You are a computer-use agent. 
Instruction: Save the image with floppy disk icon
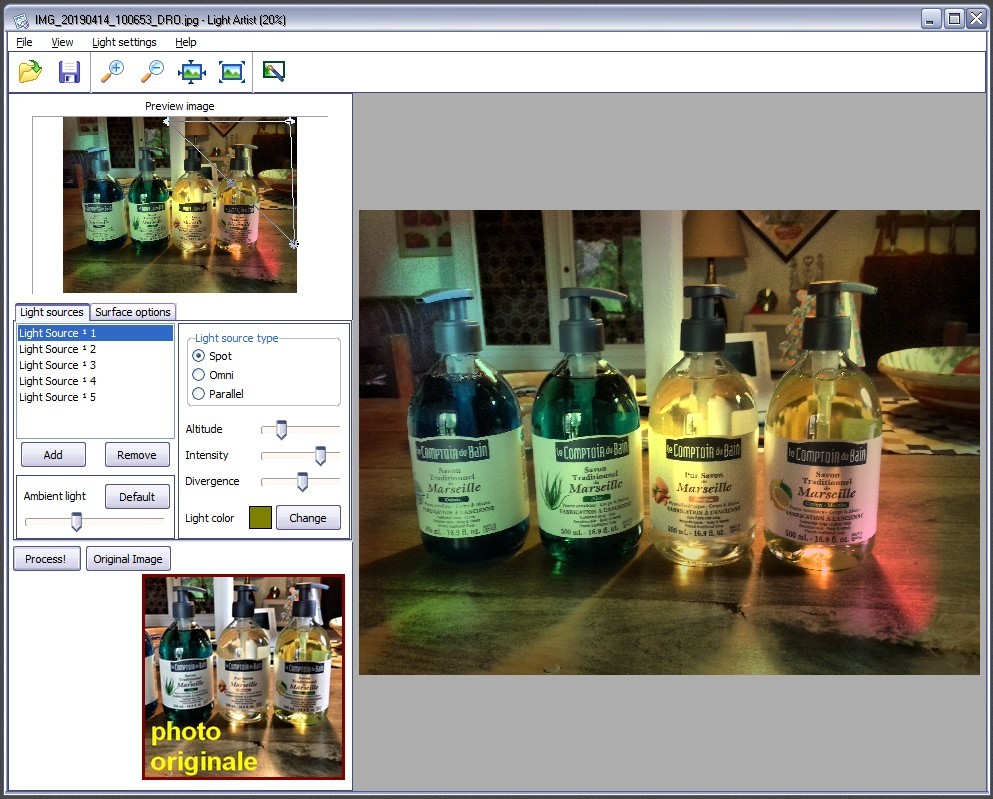(69, 72)
